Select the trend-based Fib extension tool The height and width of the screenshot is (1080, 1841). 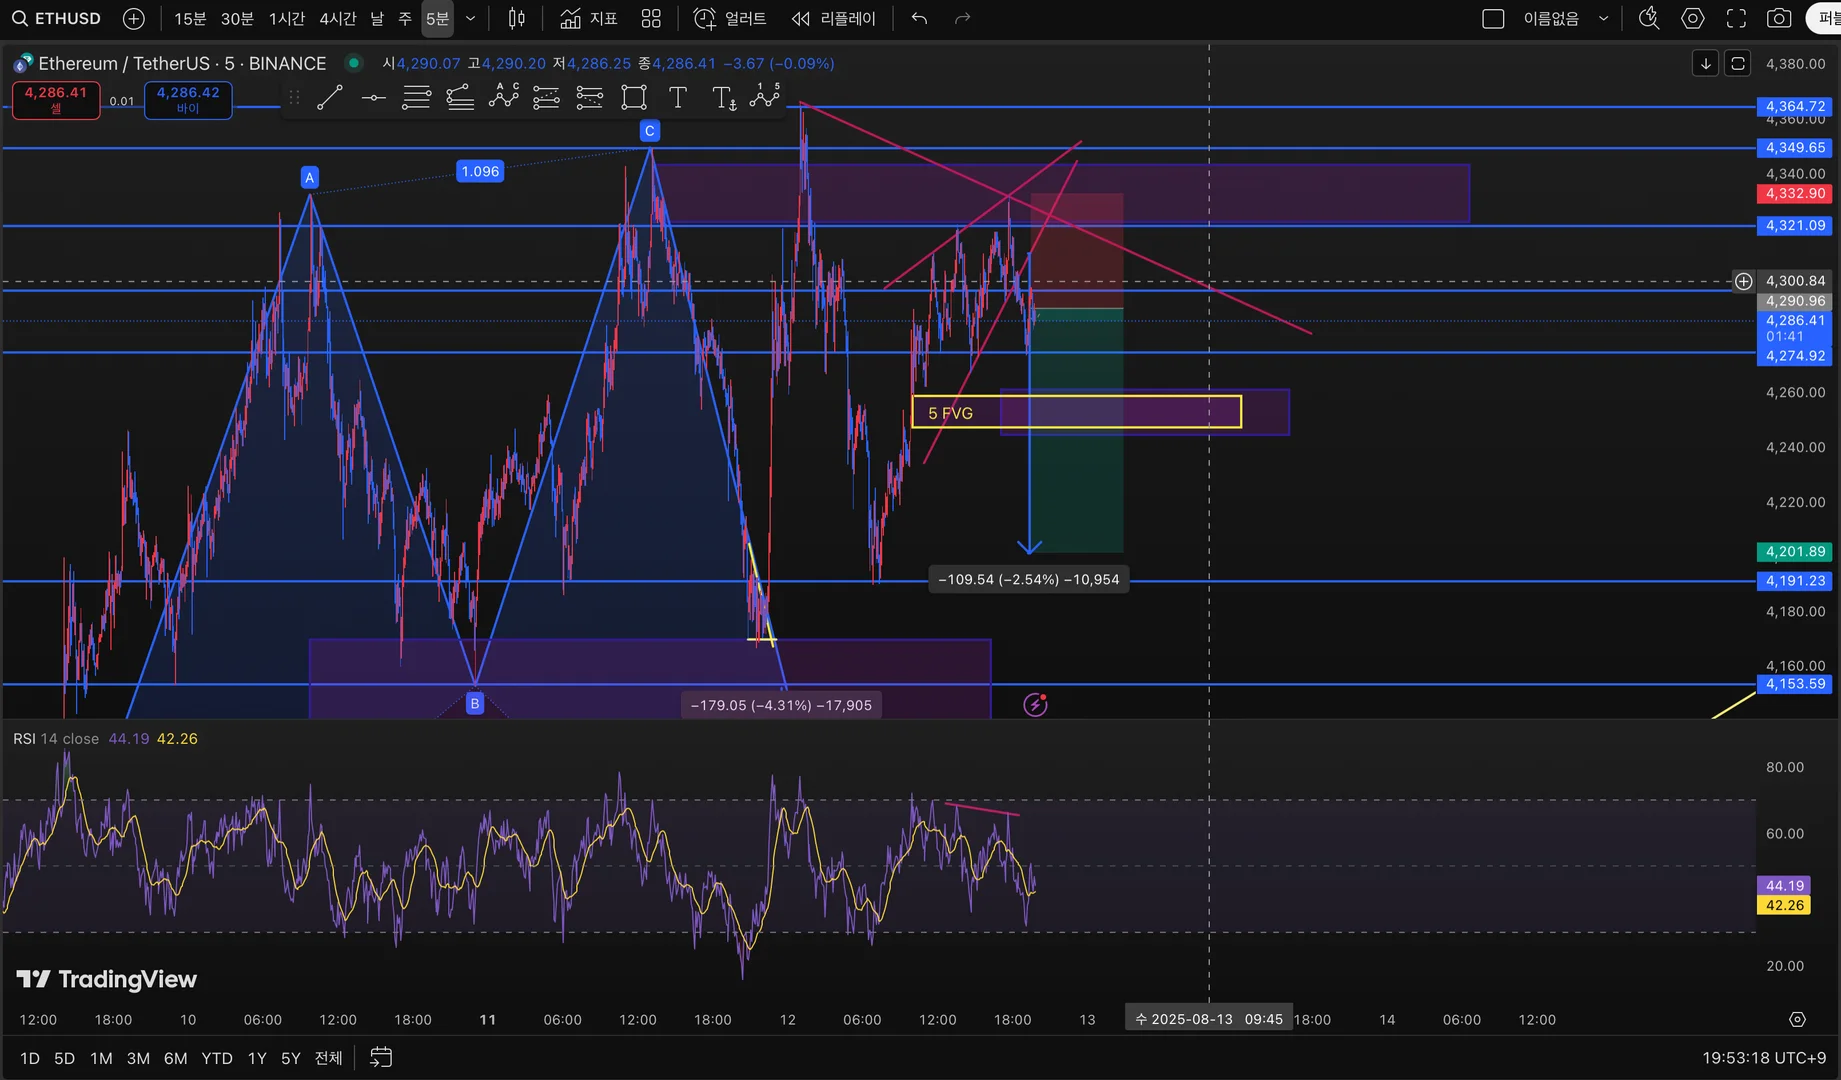coord(460,98)
